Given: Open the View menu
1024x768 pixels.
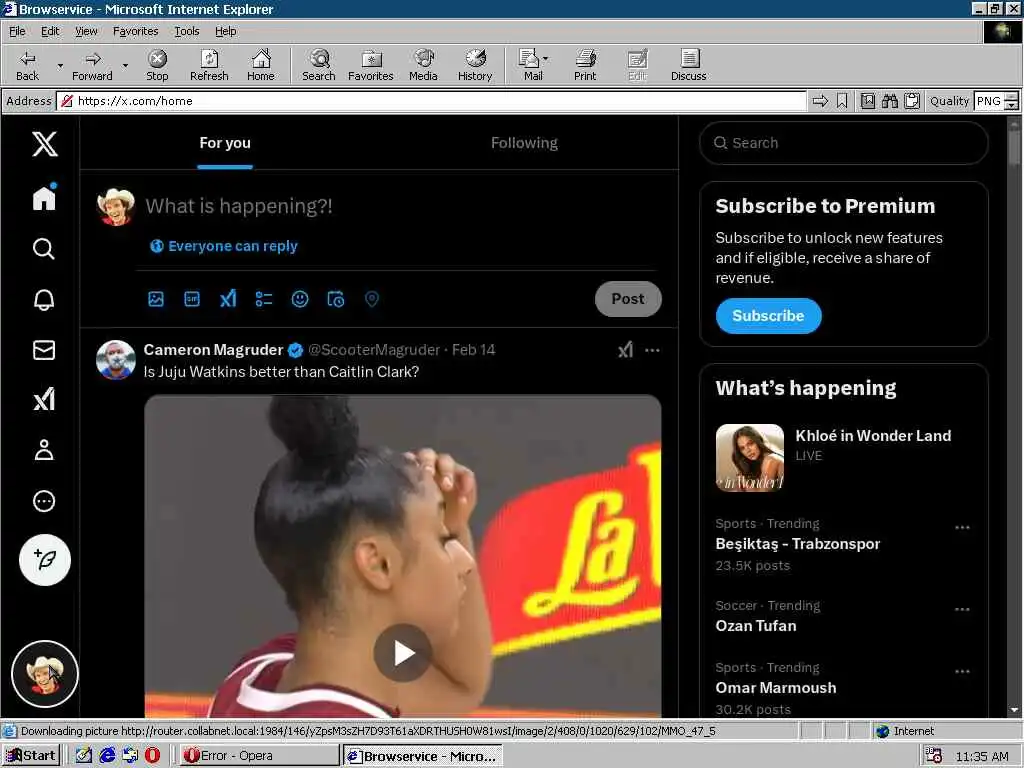Looking at the screenshot, I should point(86,31).
